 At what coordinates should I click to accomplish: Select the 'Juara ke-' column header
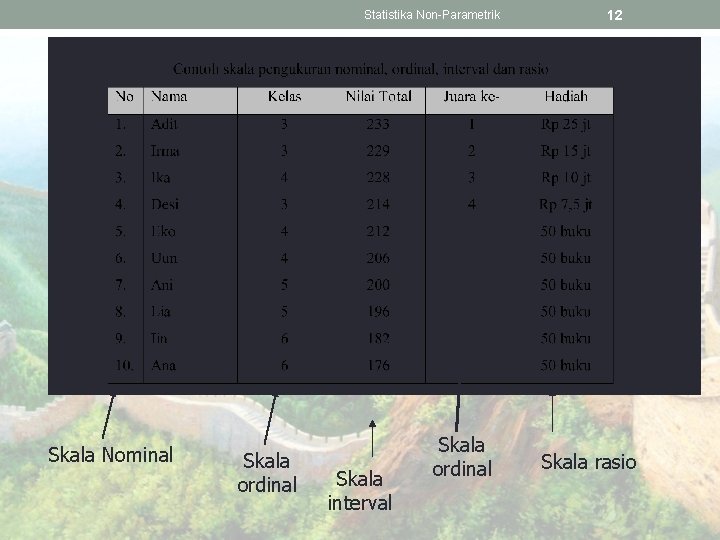[471, 96]
